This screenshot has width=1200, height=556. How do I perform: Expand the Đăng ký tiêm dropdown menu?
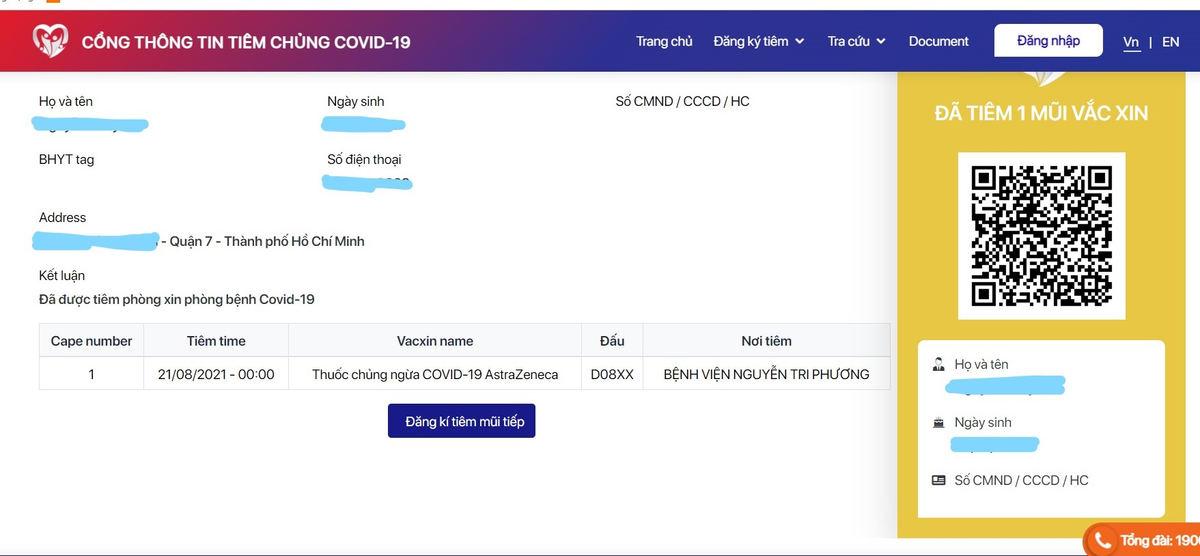[759, 42]
